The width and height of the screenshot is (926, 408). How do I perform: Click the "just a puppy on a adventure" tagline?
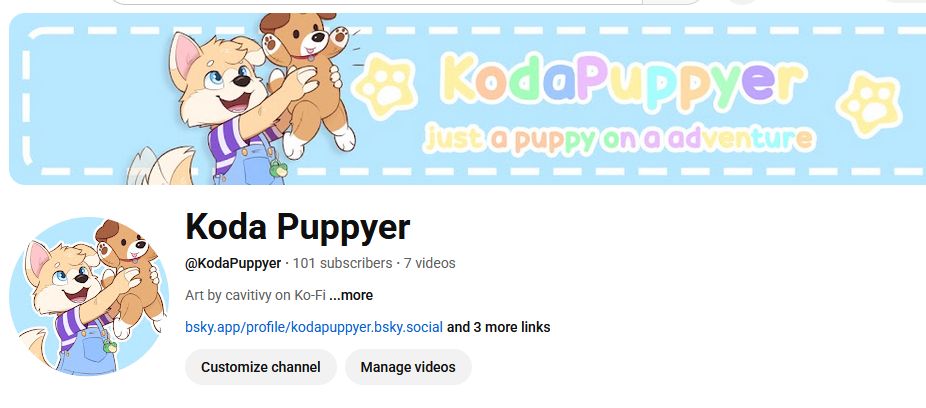[618, 139]
